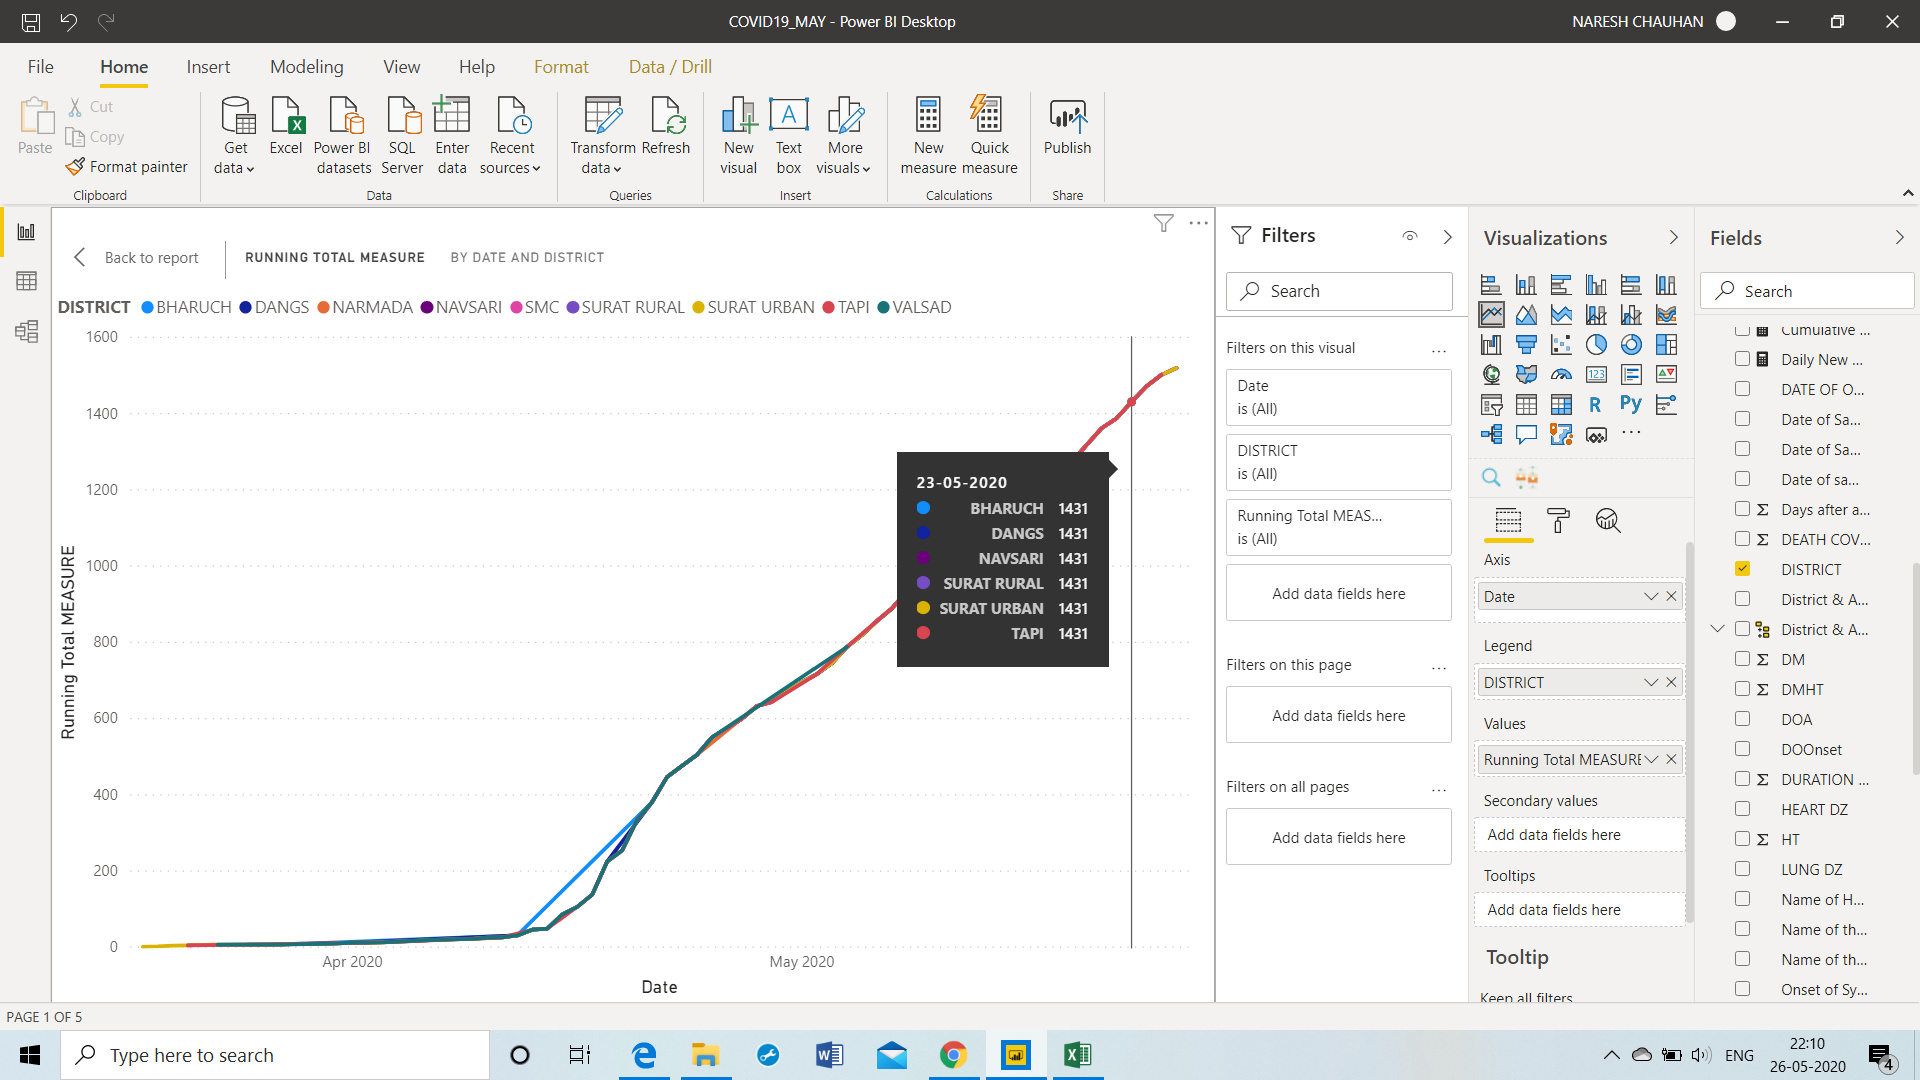The height and width of the screenshot is (1080, 1920).
Task: Open Enter data tool
Action: pyautogui.click(x=452, y=136)
